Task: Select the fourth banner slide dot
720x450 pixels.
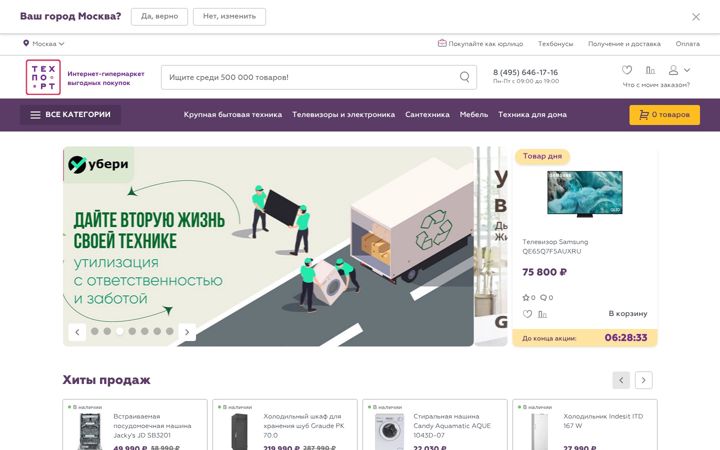Action: pos(132,331)
